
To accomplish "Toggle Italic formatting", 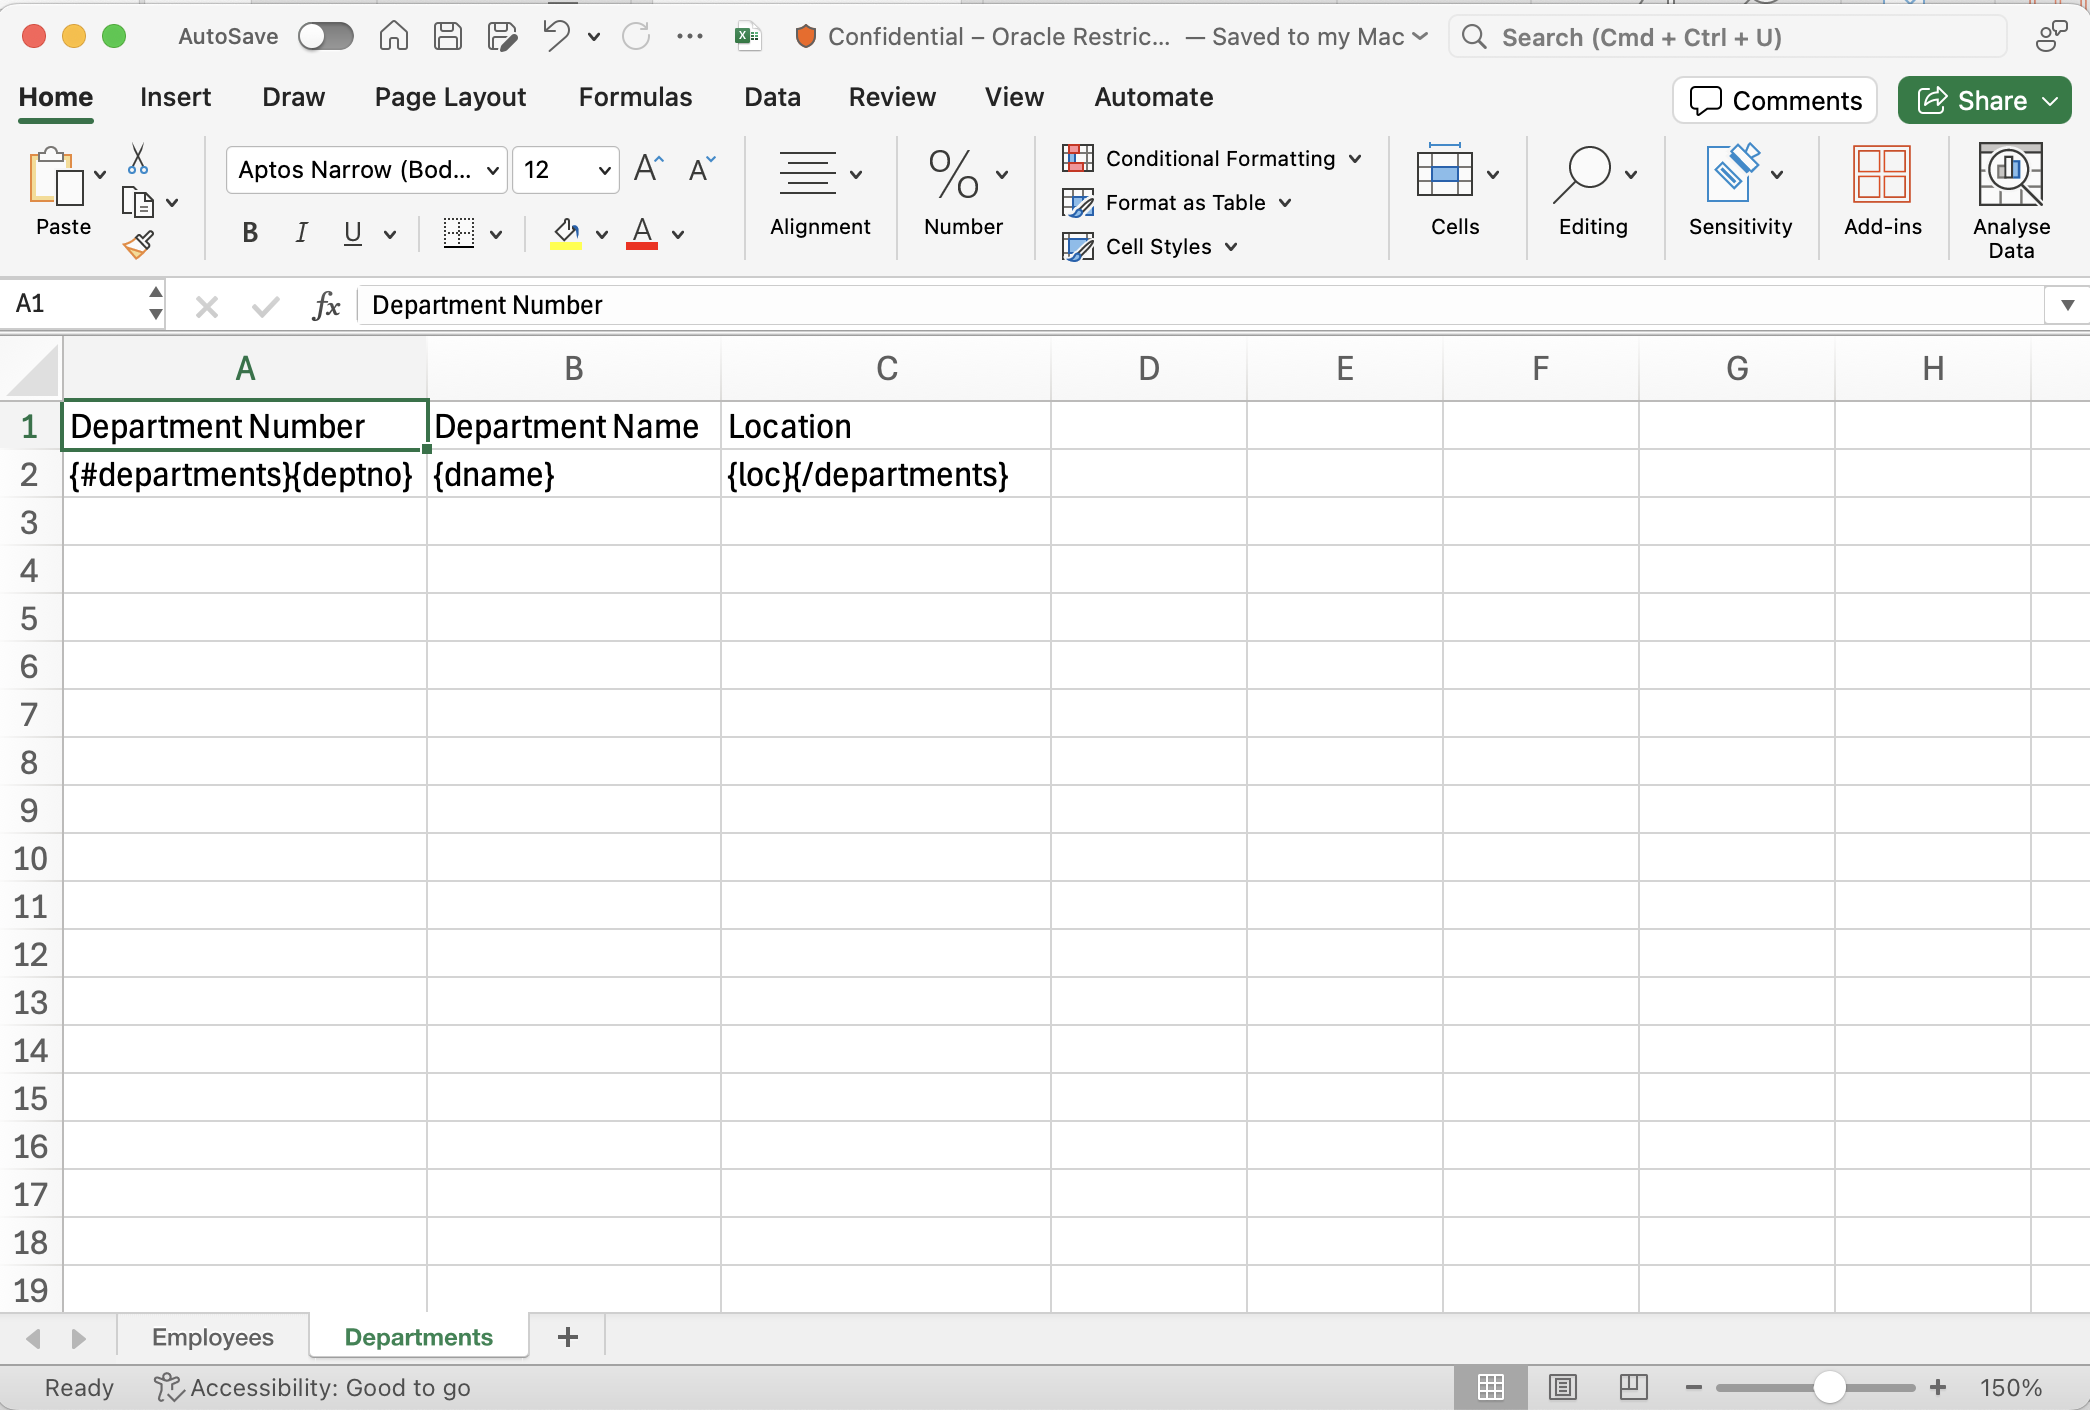I will click(x=301, y=233).
